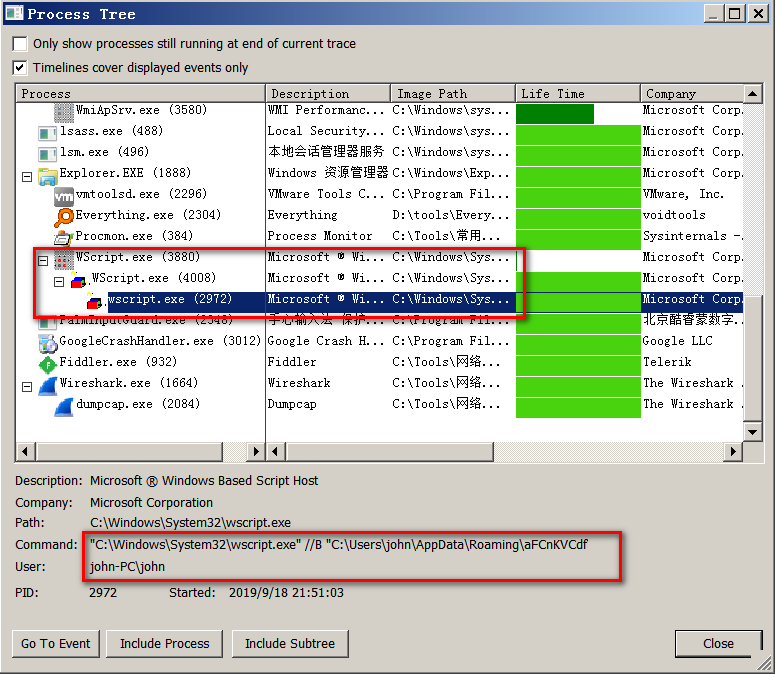Click the Explorer.EXE folder icon
This screenshot has height=674, width=776.
tap(48, 175)
